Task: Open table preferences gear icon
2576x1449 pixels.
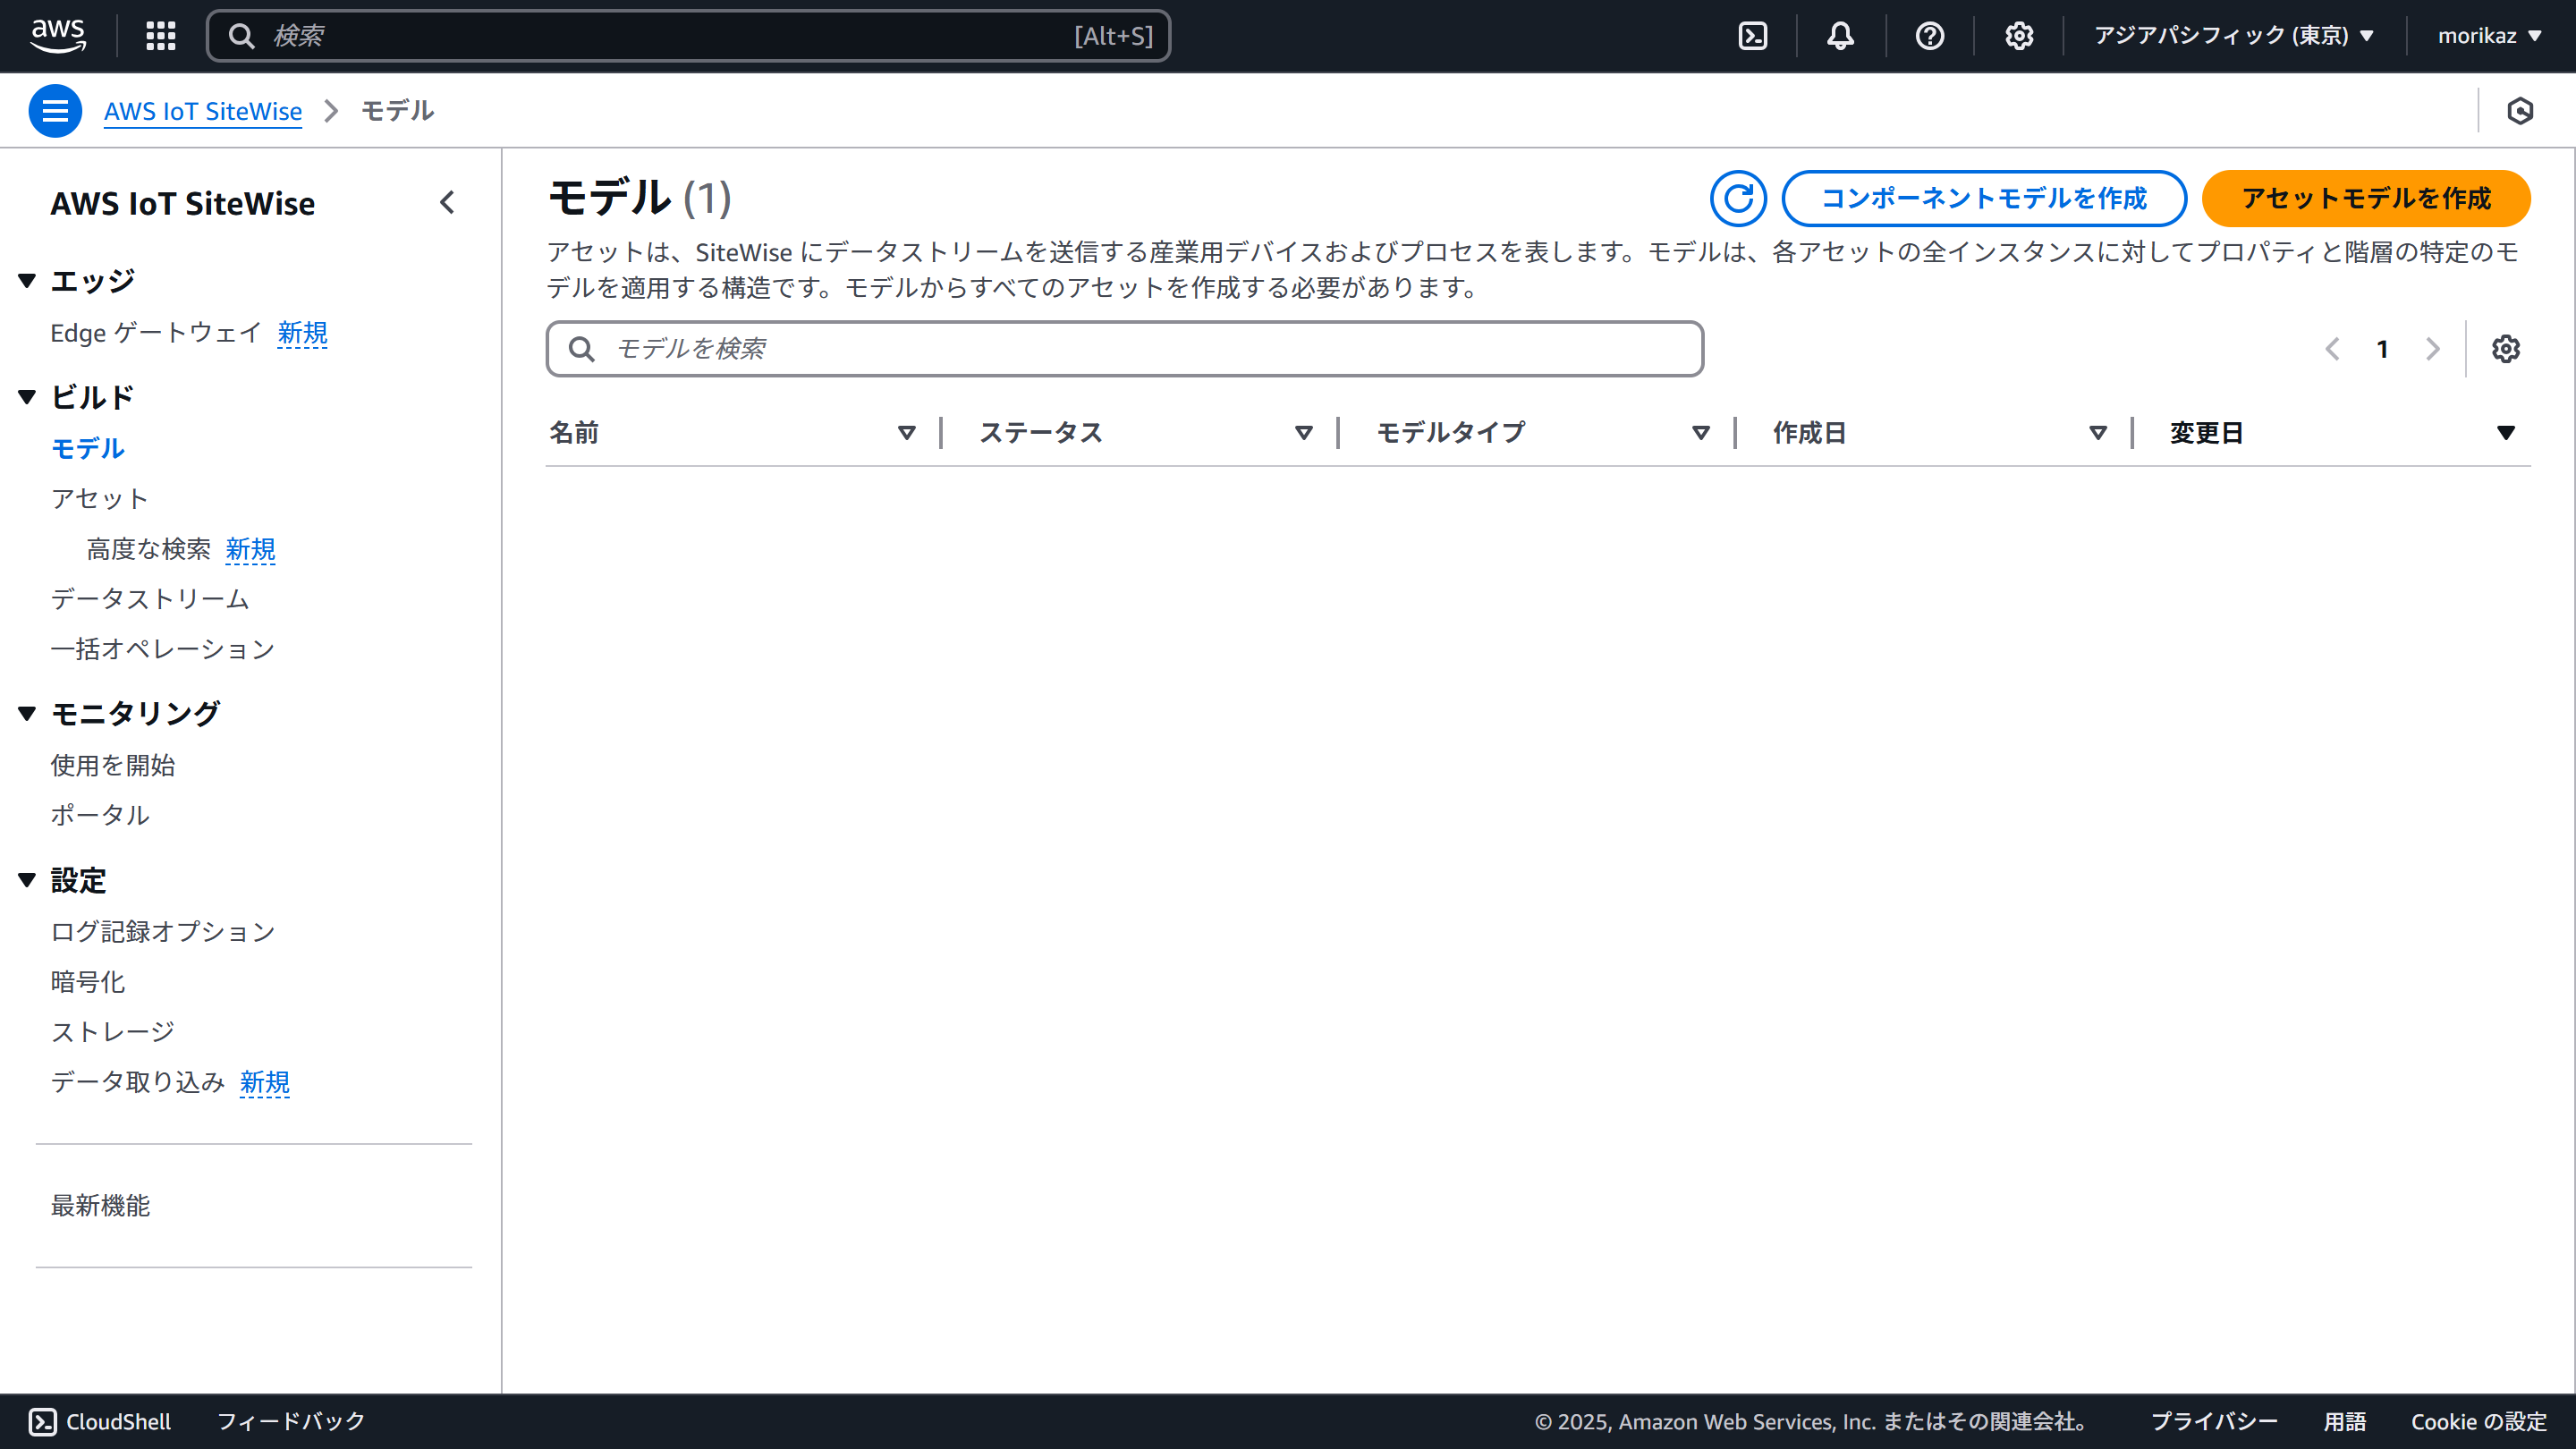Action: tap(2505, 349)
